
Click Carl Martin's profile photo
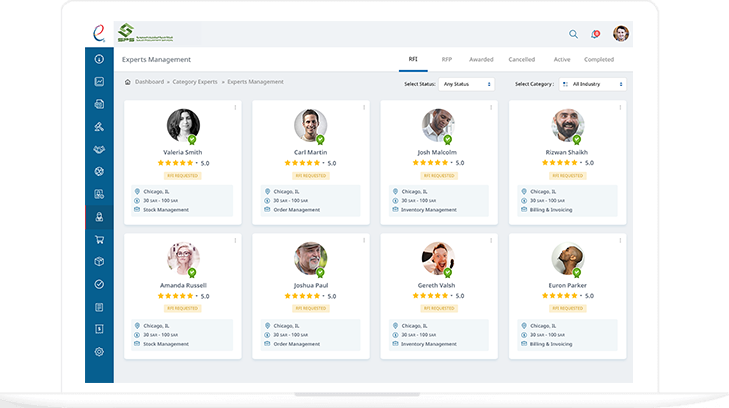point(311,125)
